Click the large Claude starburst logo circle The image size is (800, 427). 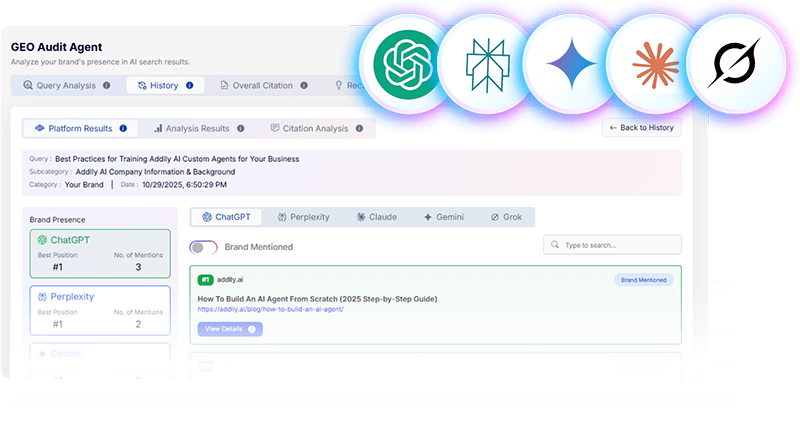[x=655, y=64]
